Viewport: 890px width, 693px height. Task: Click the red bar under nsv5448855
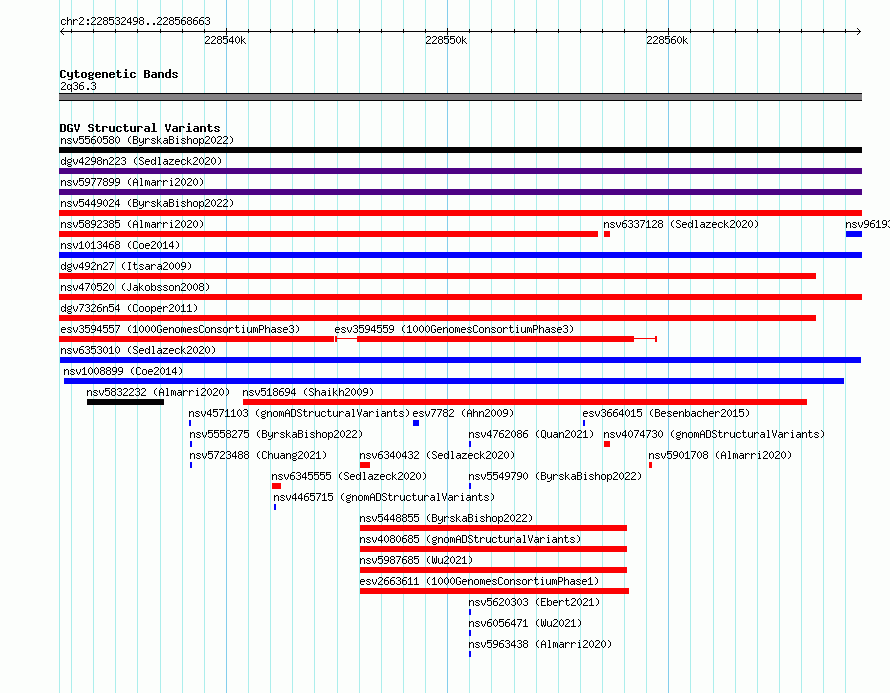[493, 528]
